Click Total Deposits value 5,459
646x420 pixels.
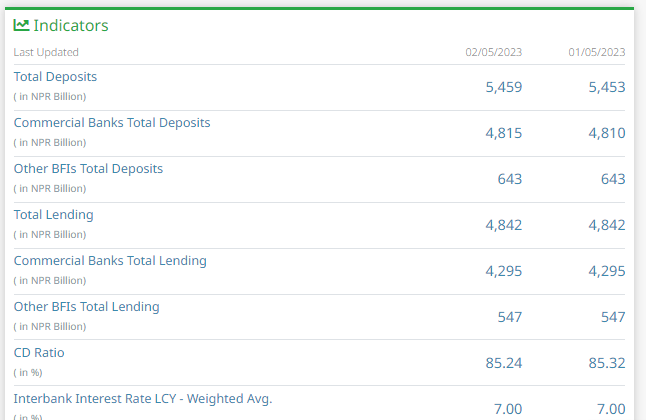pos(503,87)
